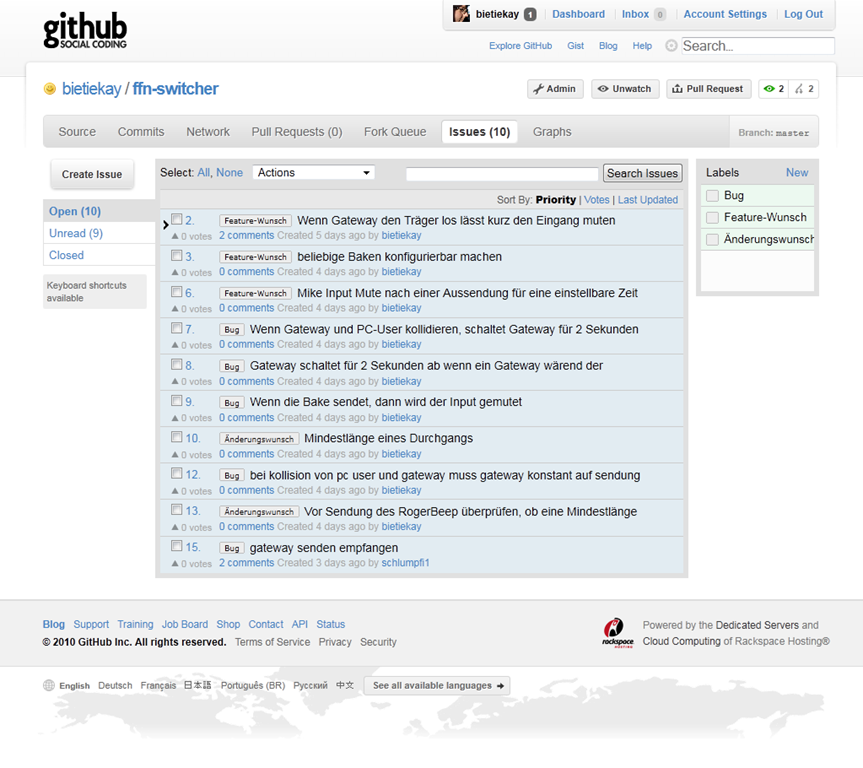Click the notification count badge next to bietiekay

tap(530, 15)
